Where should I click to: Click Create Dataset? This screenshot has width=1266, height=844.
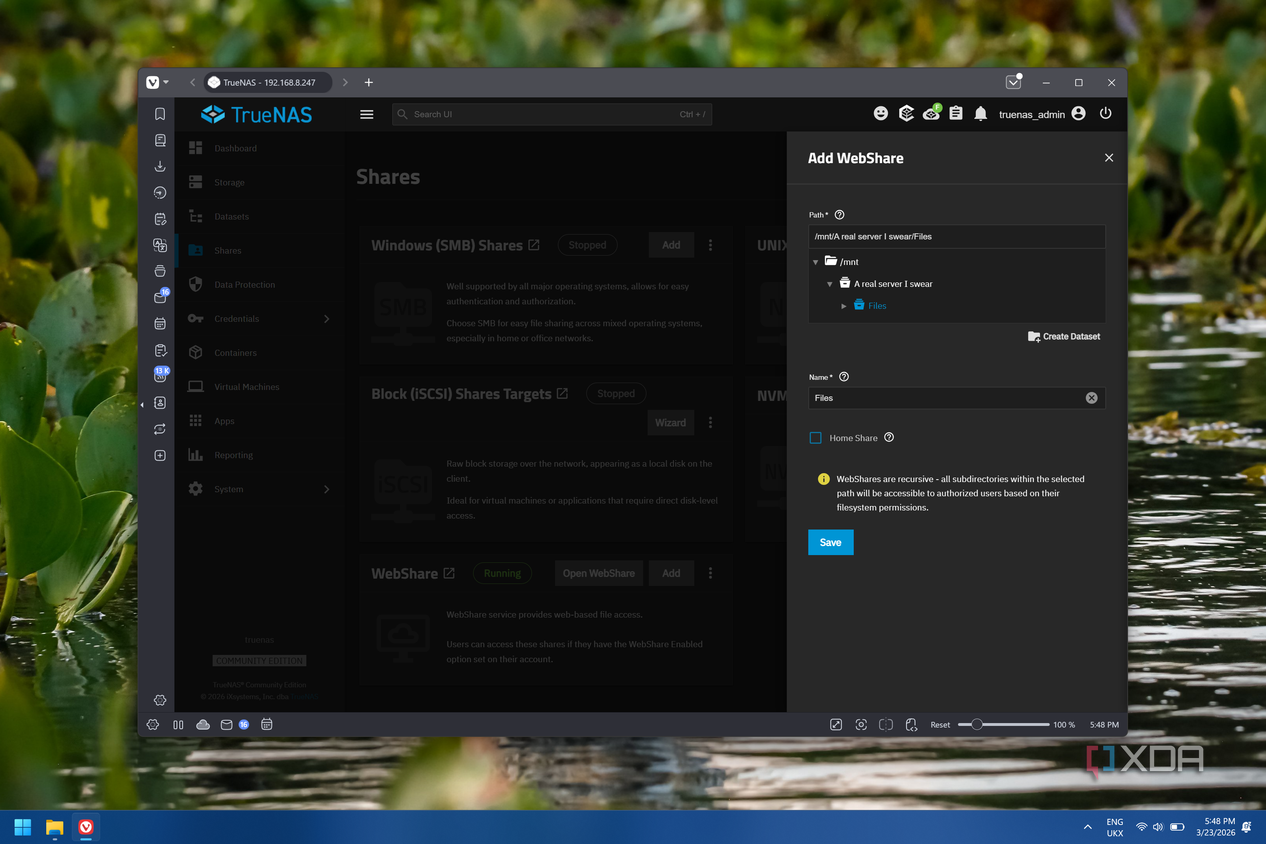[1064, 336]
